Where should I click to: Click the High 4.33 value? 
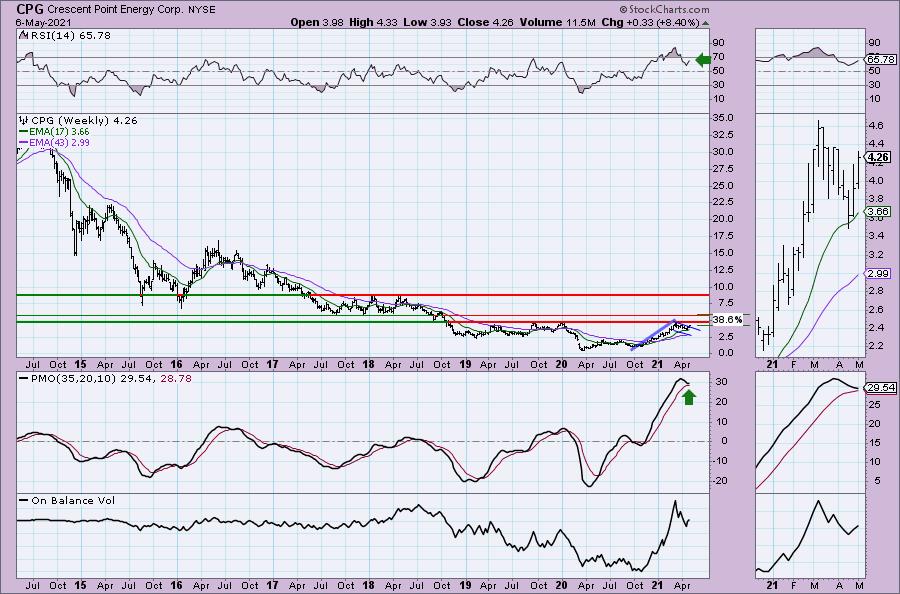[373, 22]
